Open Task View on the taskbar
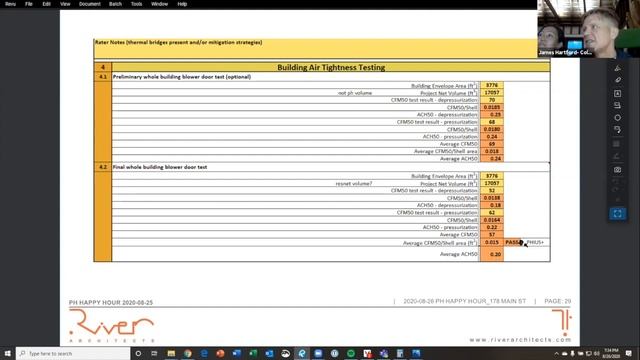 click(154, 353)
